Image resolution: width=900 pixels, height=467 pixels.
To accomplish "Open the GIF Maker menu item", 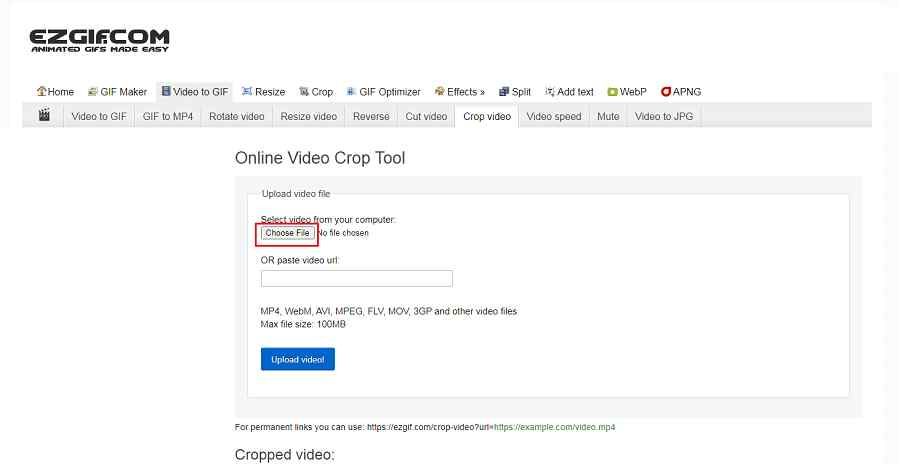I will 118,92.
